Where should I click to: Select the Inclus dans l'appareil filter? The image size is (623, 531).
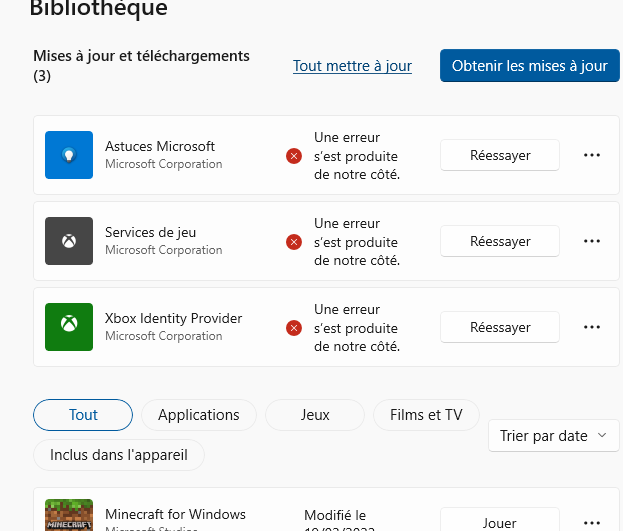tap(119, 455)
